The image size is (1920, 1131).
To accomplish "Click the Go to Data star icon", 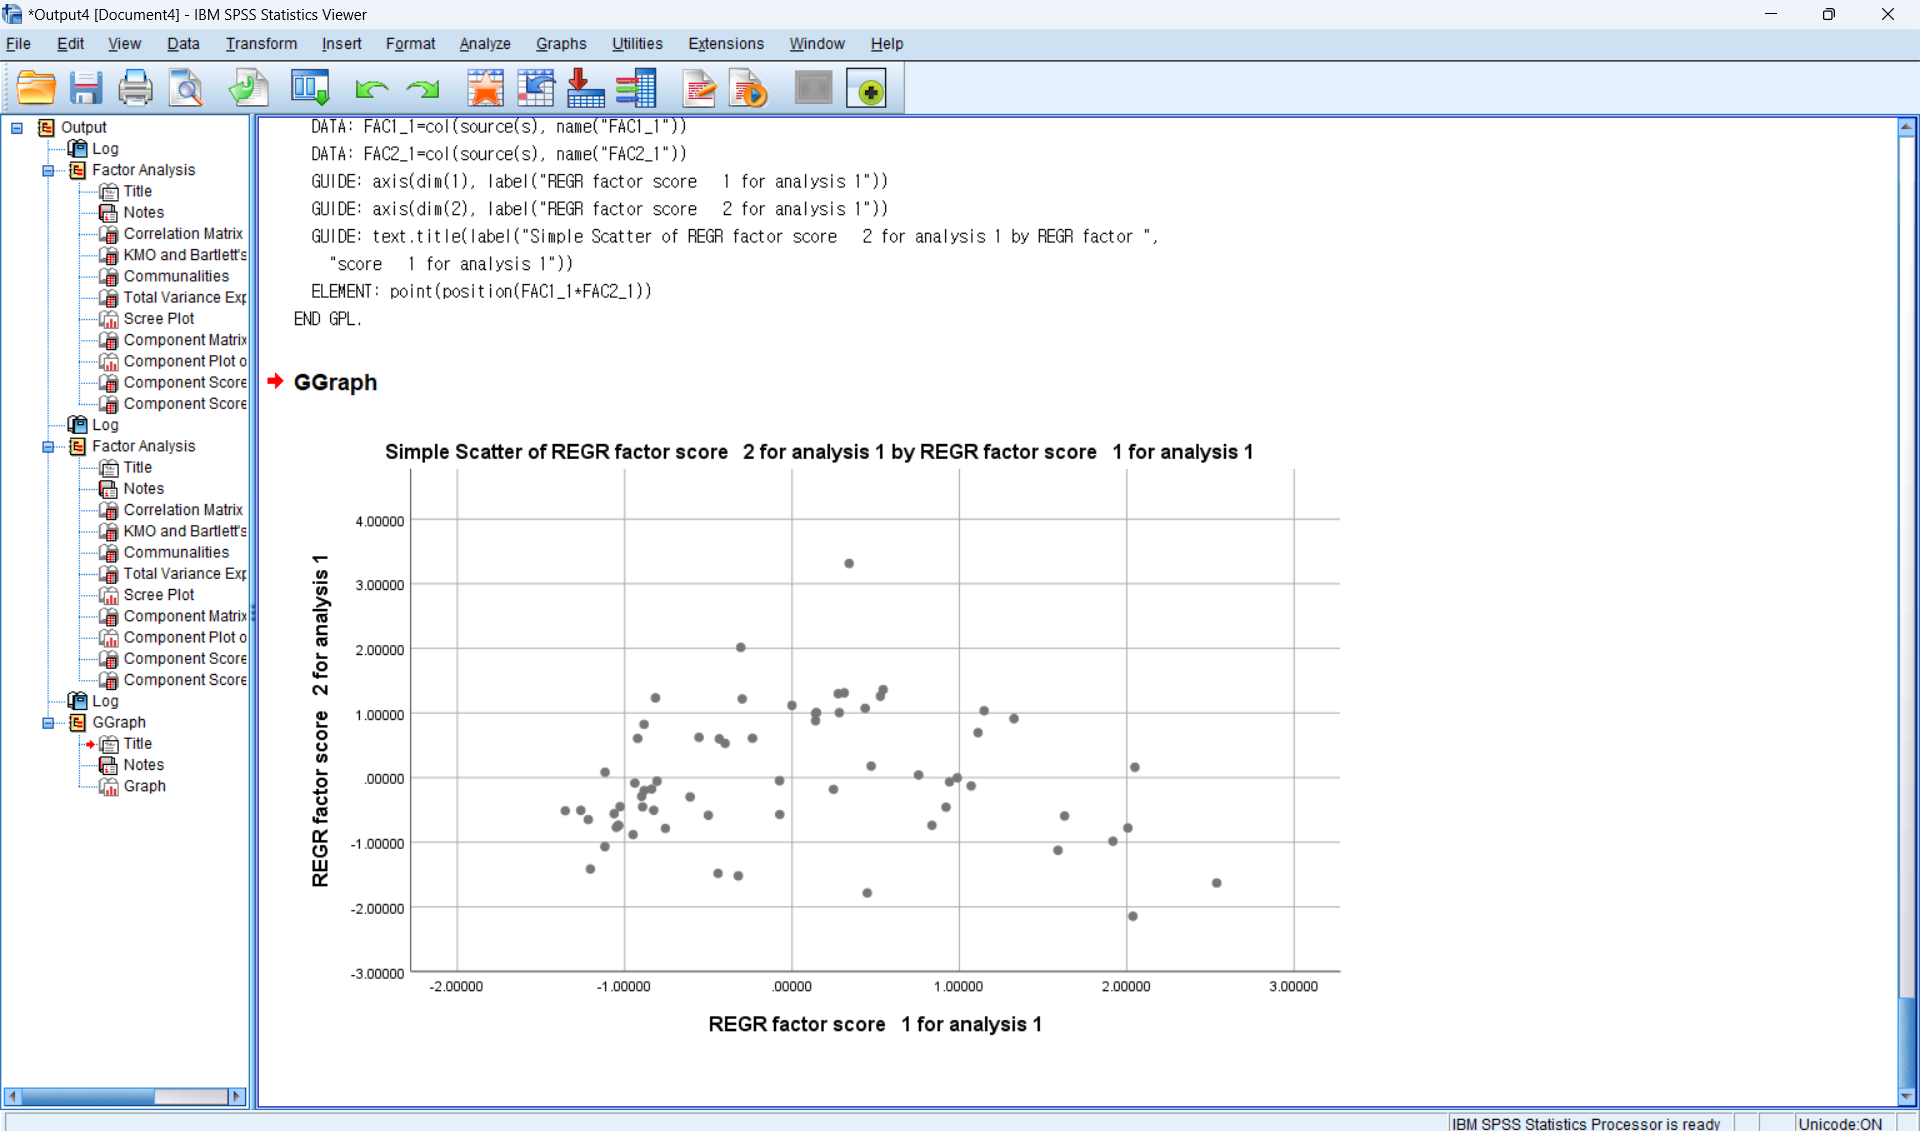I will (485, 88).
